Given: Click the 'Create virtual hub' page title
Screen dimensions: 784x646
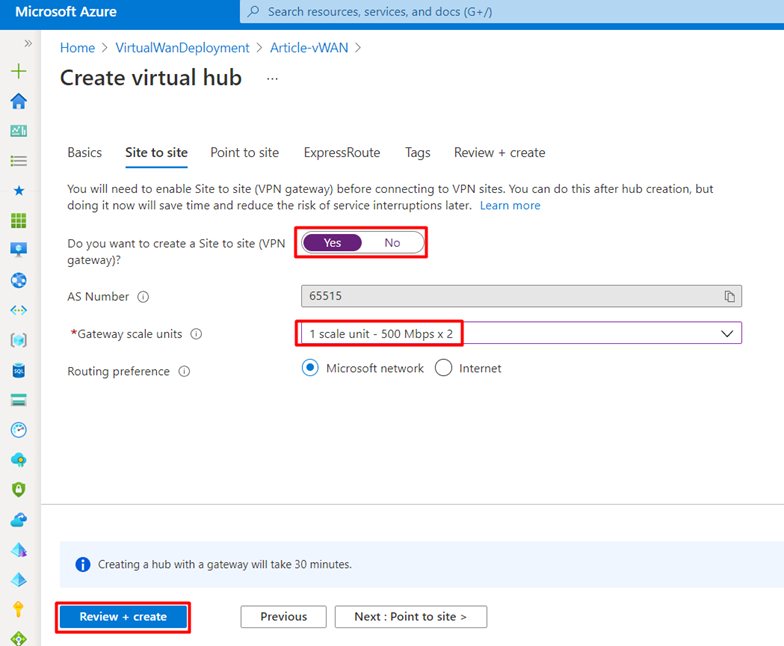Looking at the screenshot, I should 151,78.
